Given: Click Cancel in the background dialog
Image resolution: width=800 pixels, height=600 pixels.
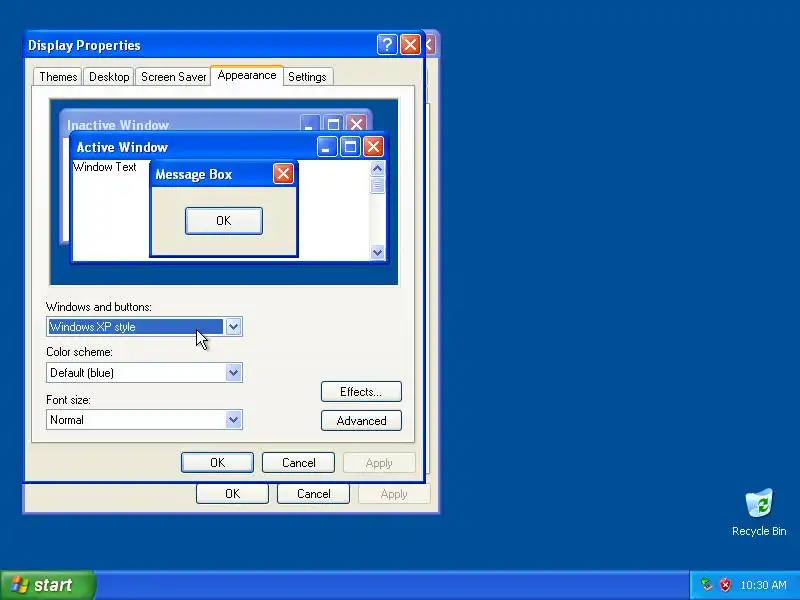Looking at the screenshot, I should coord(313,494).
